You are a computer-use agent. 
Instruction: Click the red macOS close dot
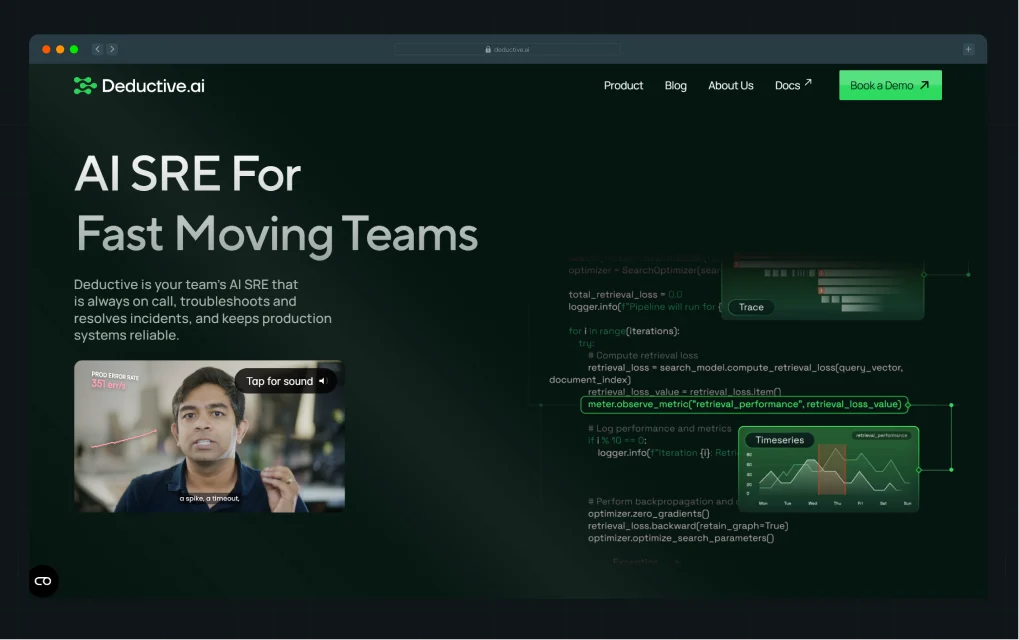point(46,49)
